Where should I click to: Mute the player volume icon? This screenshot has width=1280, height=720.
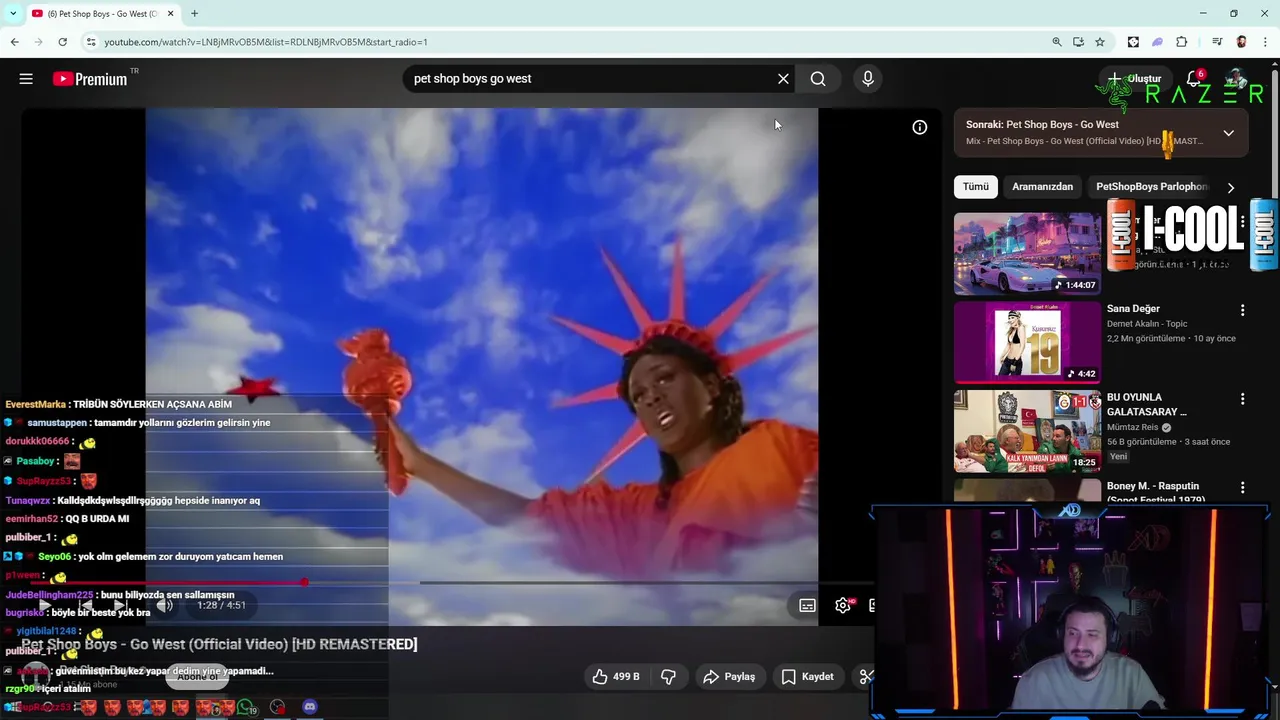coord(165,605)
